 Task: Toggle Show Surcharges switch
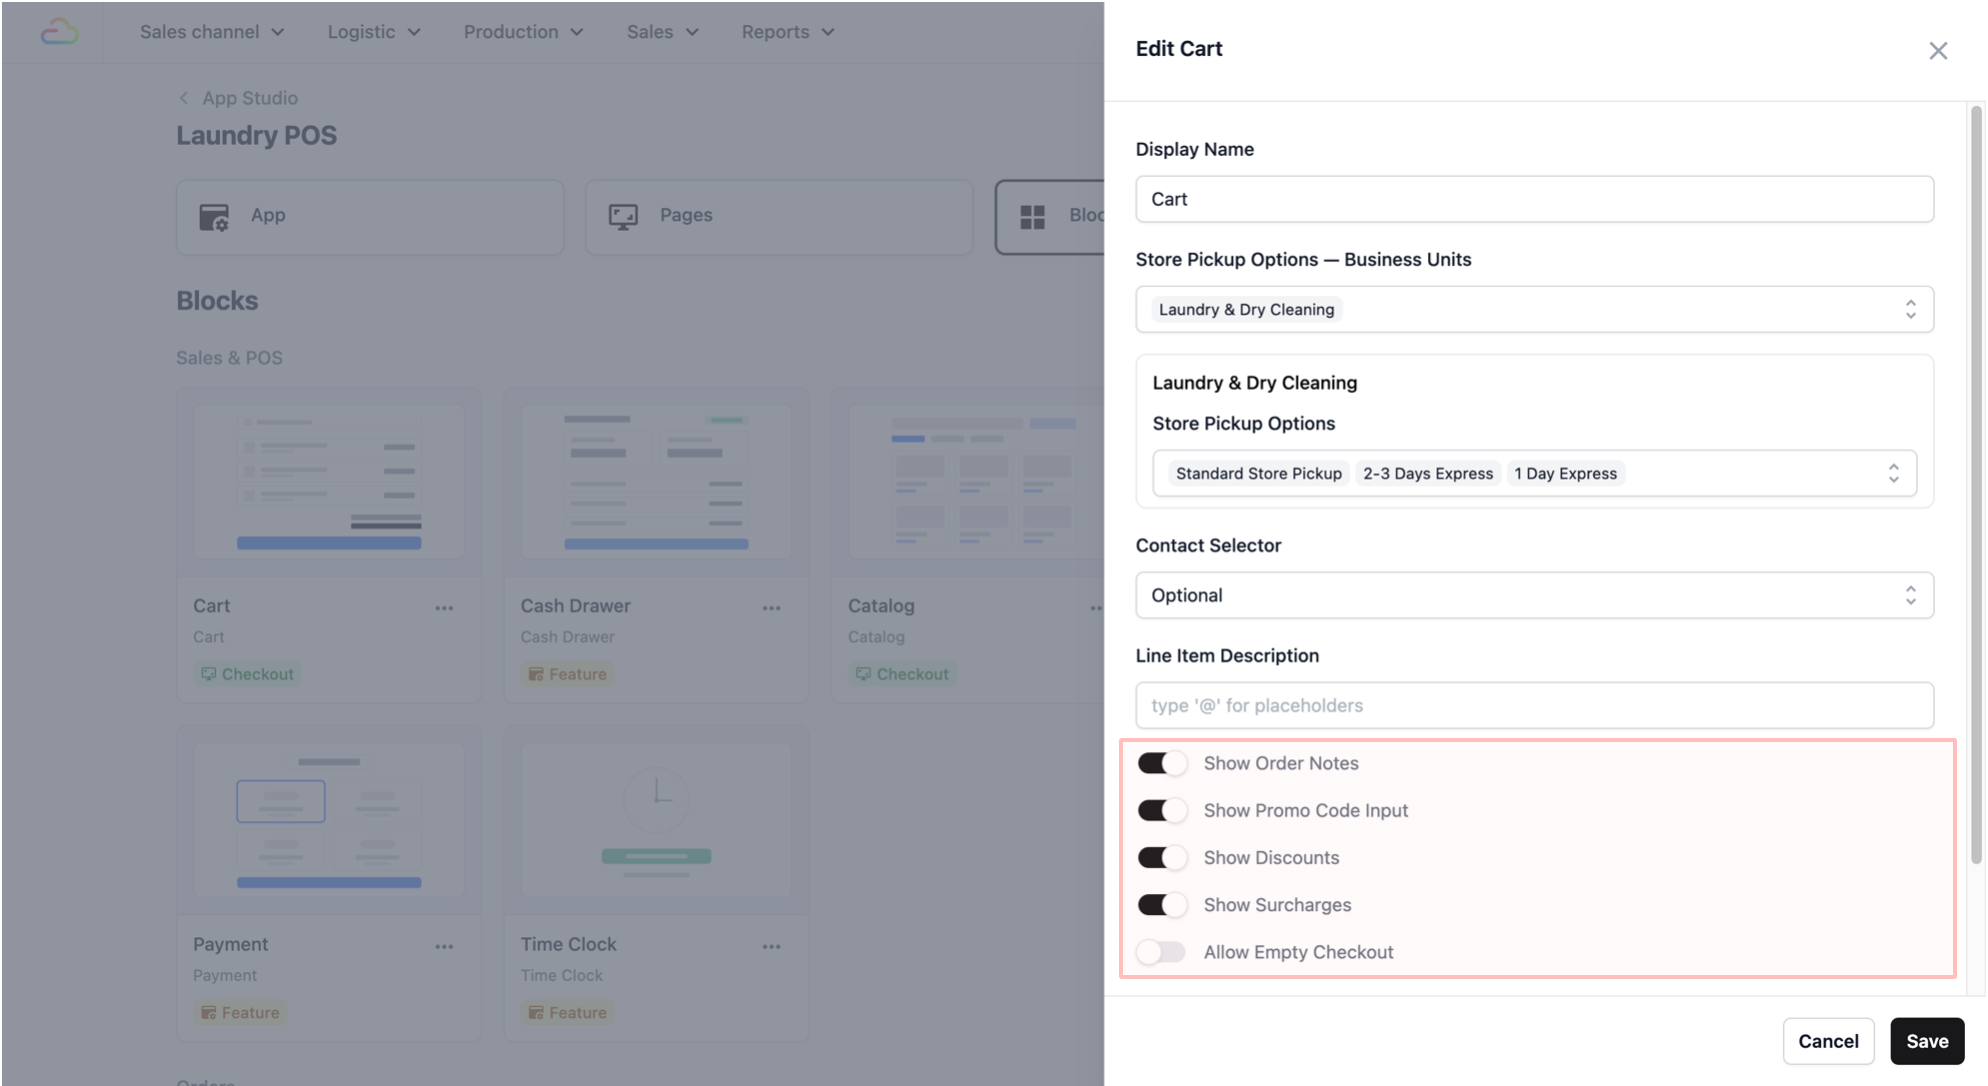click(x=1162, y=905)
